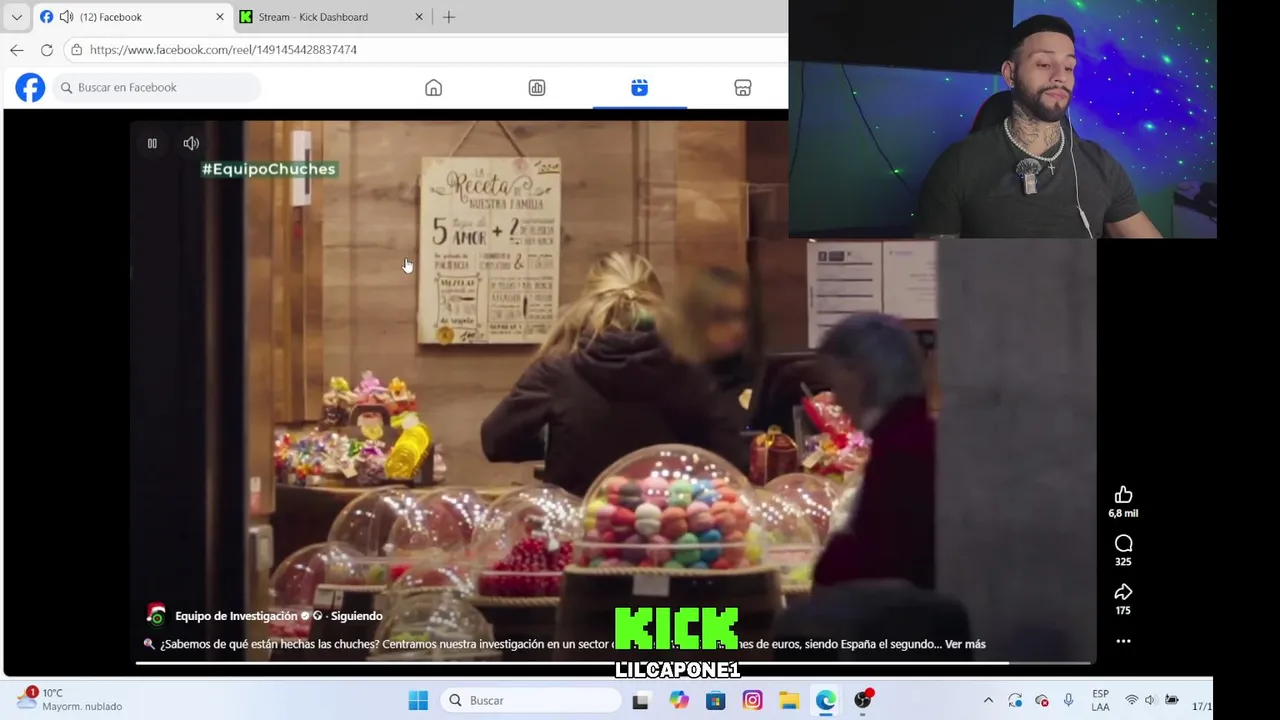This screenshot has width=1280, height=720.
Task: Go to Facebook home feed
Action: point(433,88)
